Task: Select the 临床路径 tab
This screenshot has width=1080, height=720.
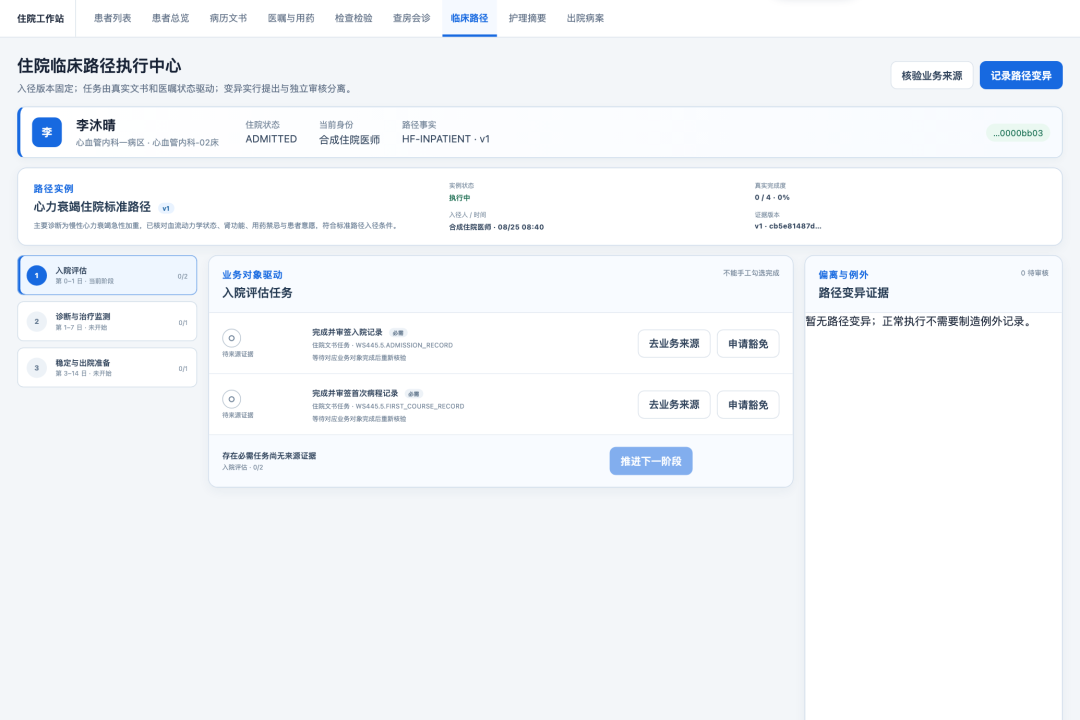Action: (469, 19)
